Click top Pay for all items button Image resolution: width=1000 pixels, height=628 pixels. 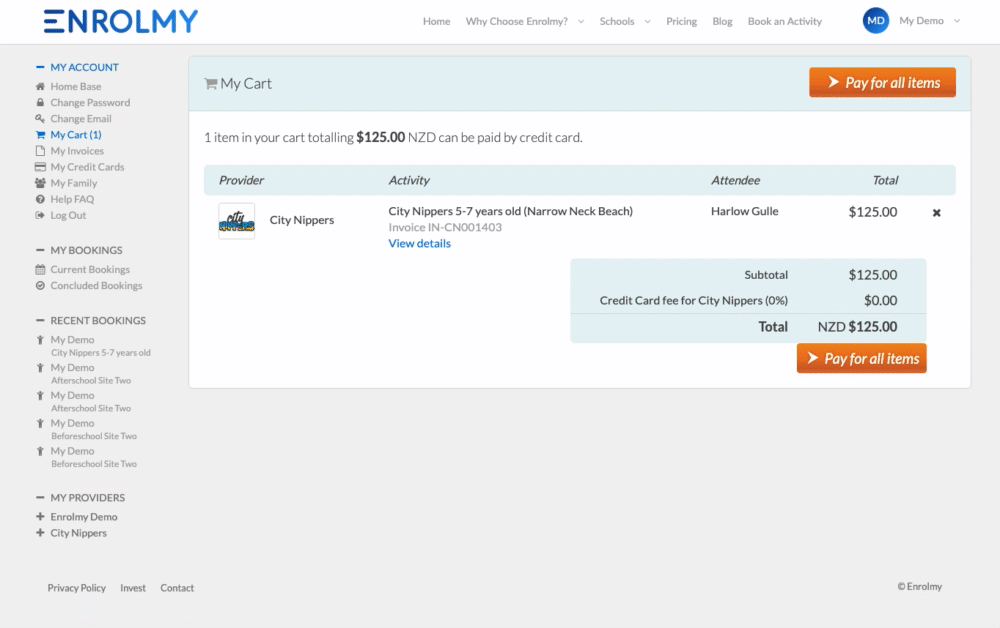[882, 82]
